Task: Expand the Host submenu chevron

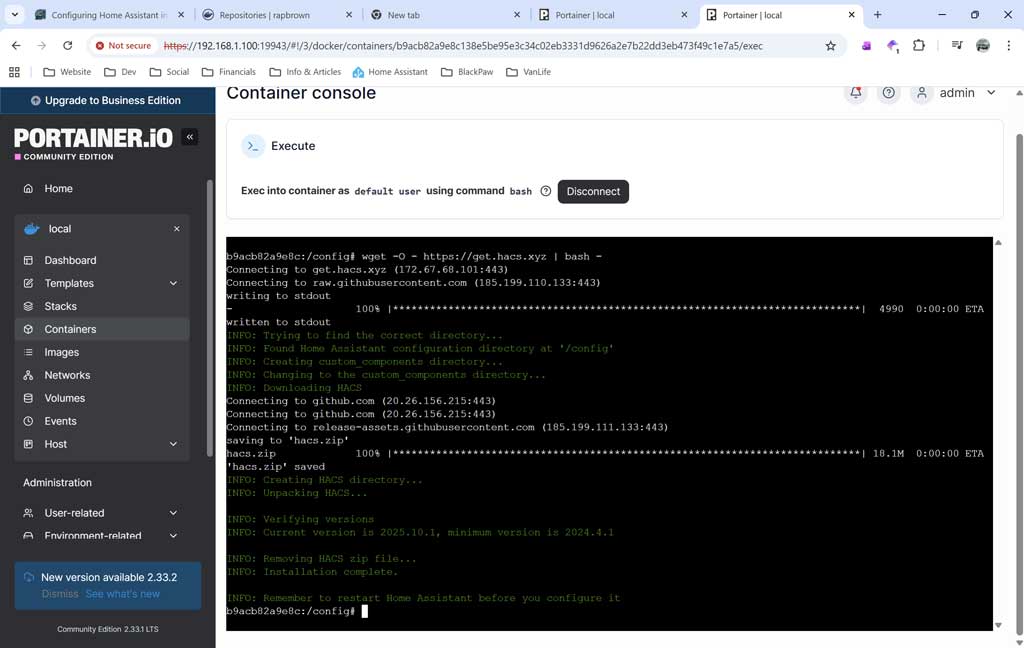Action: tap(173, 444)
